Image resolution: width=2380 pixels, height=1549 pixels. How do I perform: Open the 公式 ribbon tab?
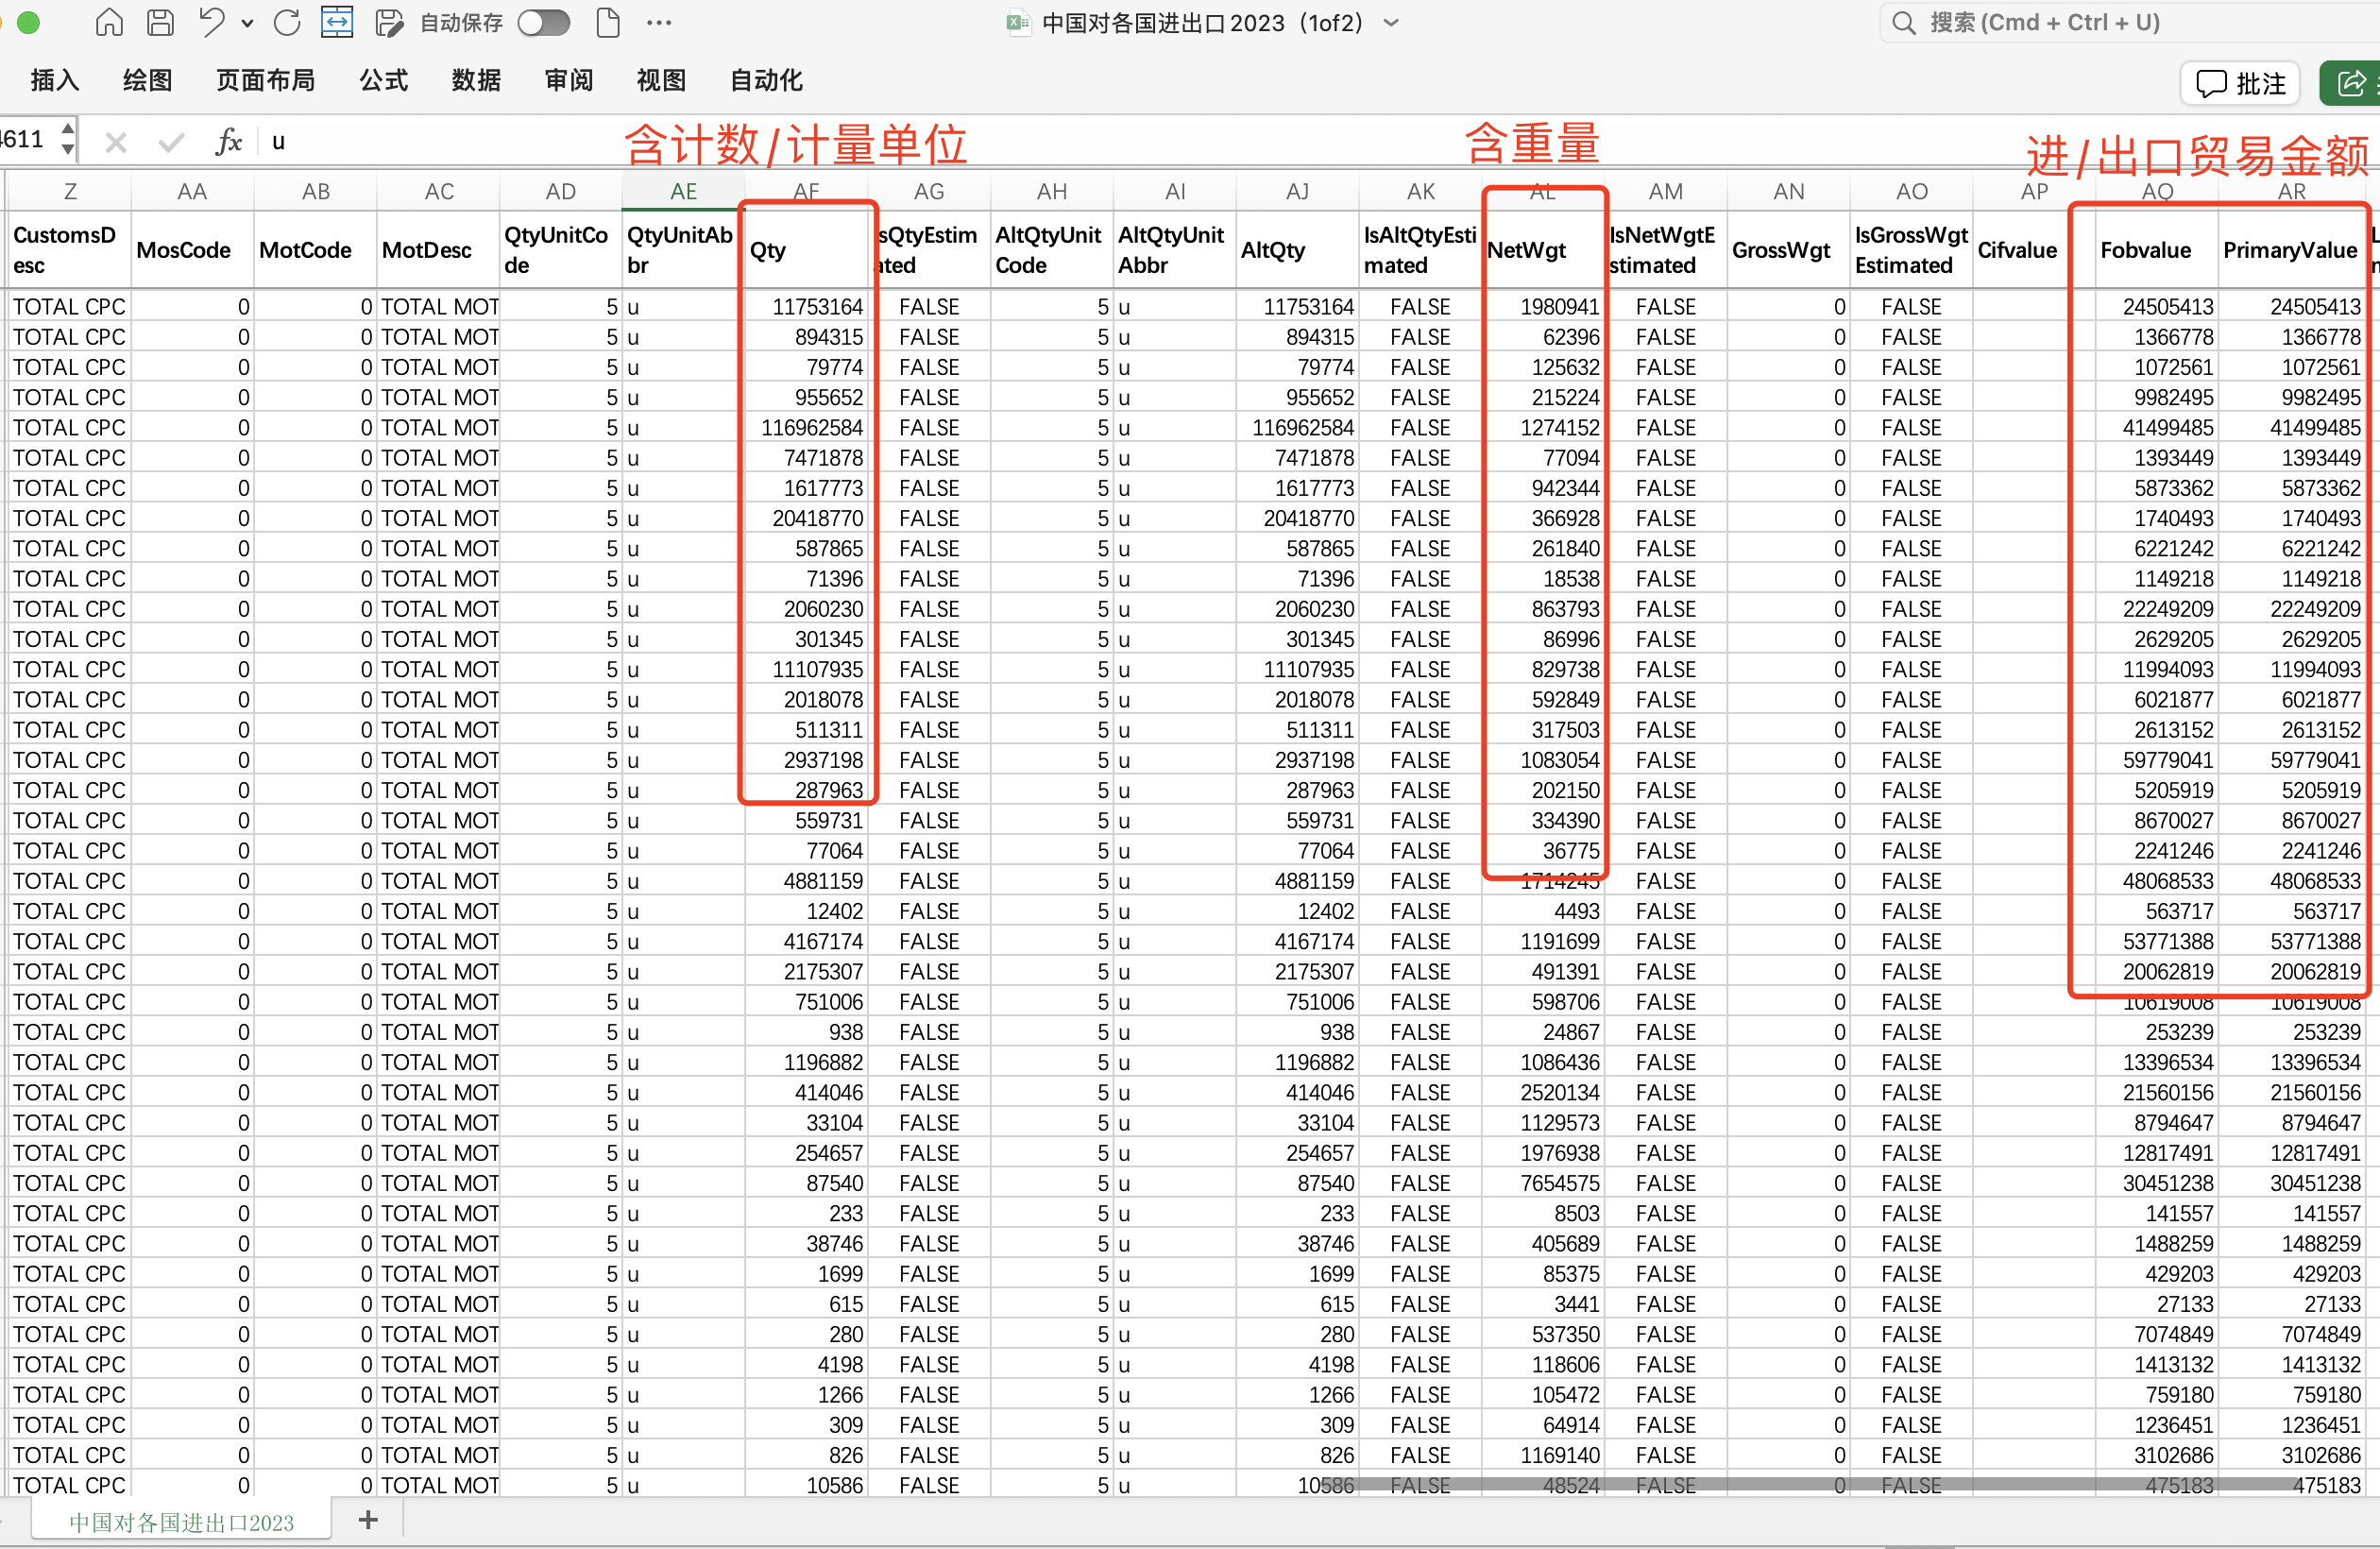click(384, 80)
